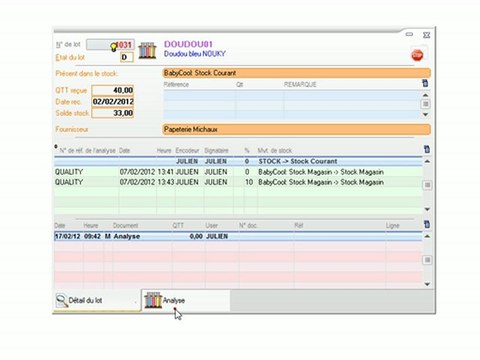Click scroll up arrow of movements table
This screenshot has height=360, width=480.
(x=427, y=236)
